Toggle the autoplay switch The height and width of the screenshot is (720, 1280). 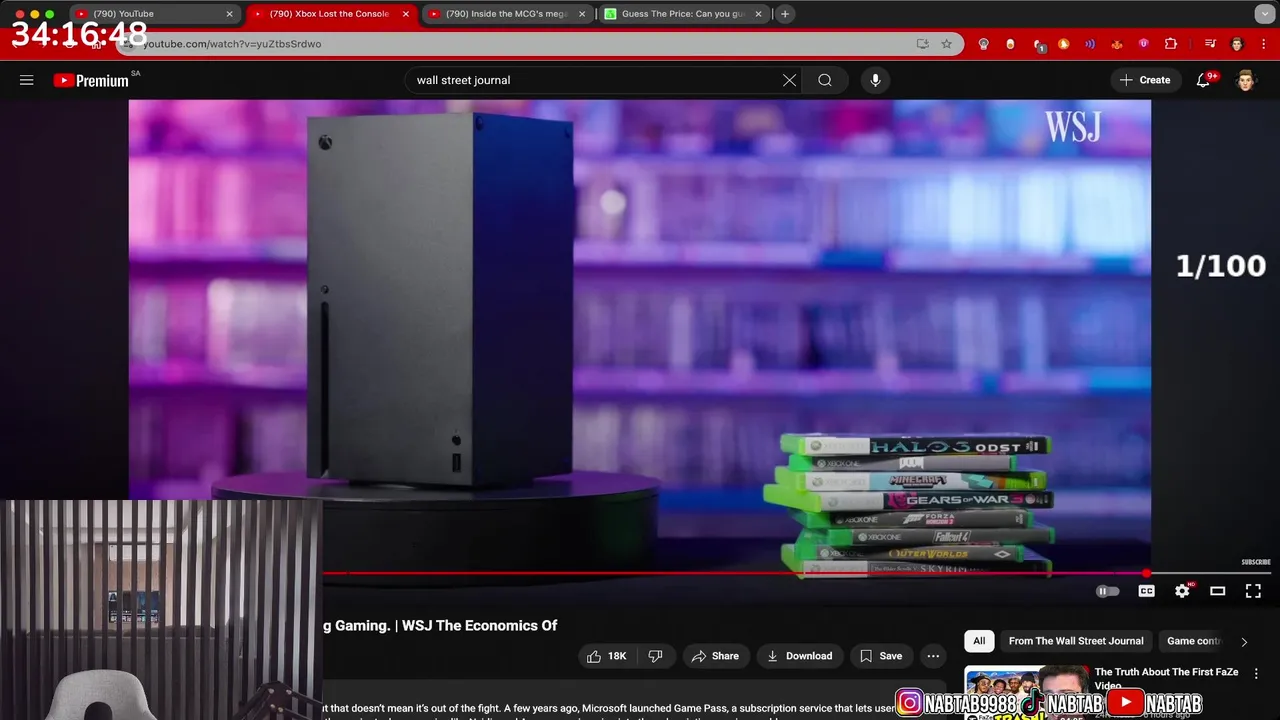pos(1108,591)
